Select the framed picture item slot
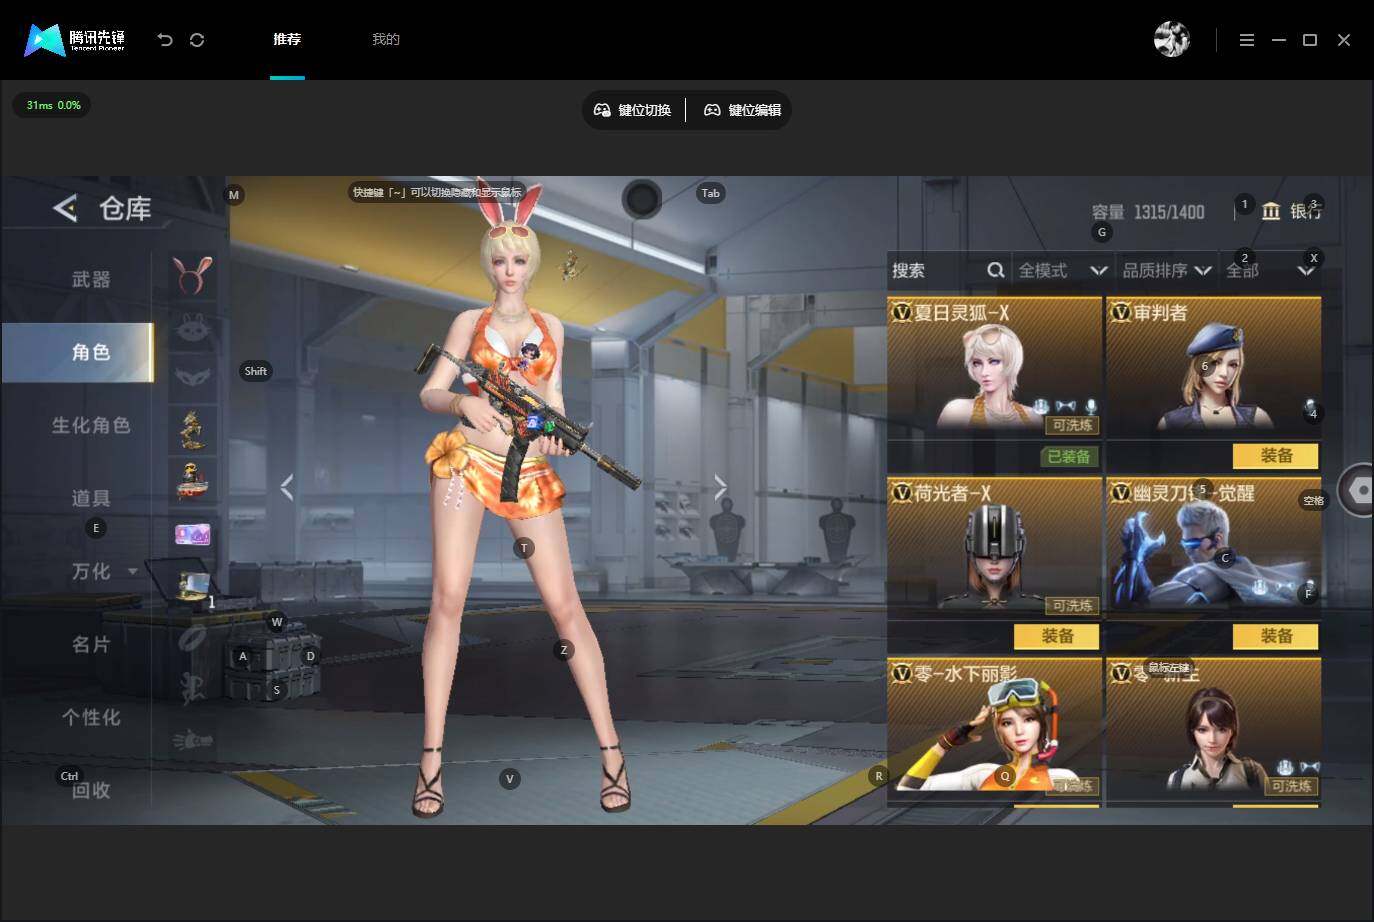The width and height of the screenshot is (1374, 922). [x=193, y=586]
